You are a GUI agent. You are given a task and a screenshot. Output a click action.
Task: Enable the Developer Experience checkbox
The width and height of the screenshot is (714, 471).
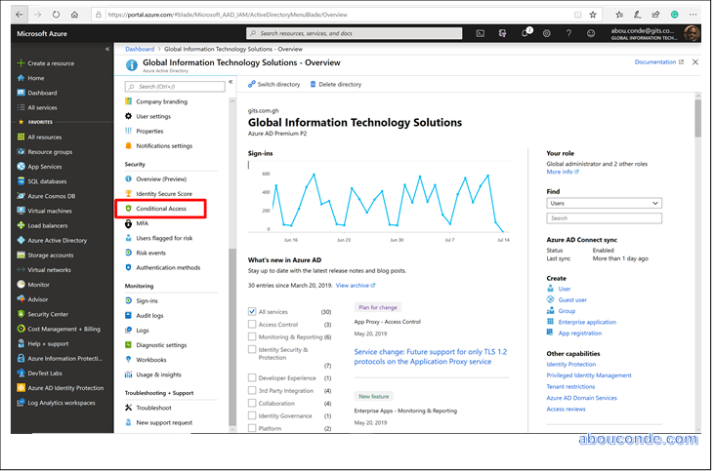click(x=252, y=378)
